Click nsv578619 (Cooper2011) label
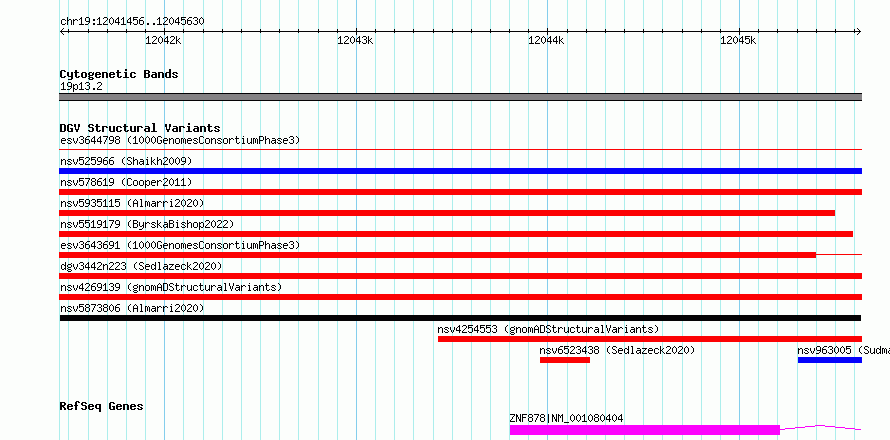Image resolution: width=890 pixels, height=440 pixels. pos(126,182)
